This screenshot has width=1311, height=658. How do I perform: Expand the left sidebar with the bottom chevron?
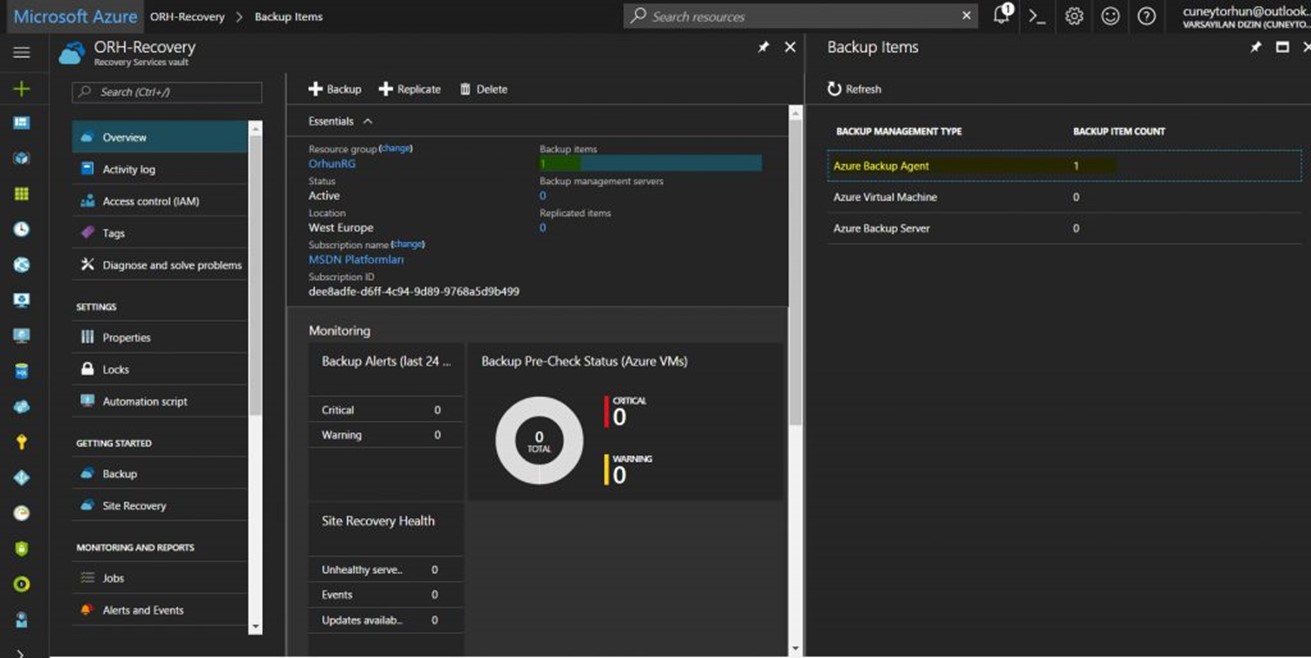click(x=21, y=653)
